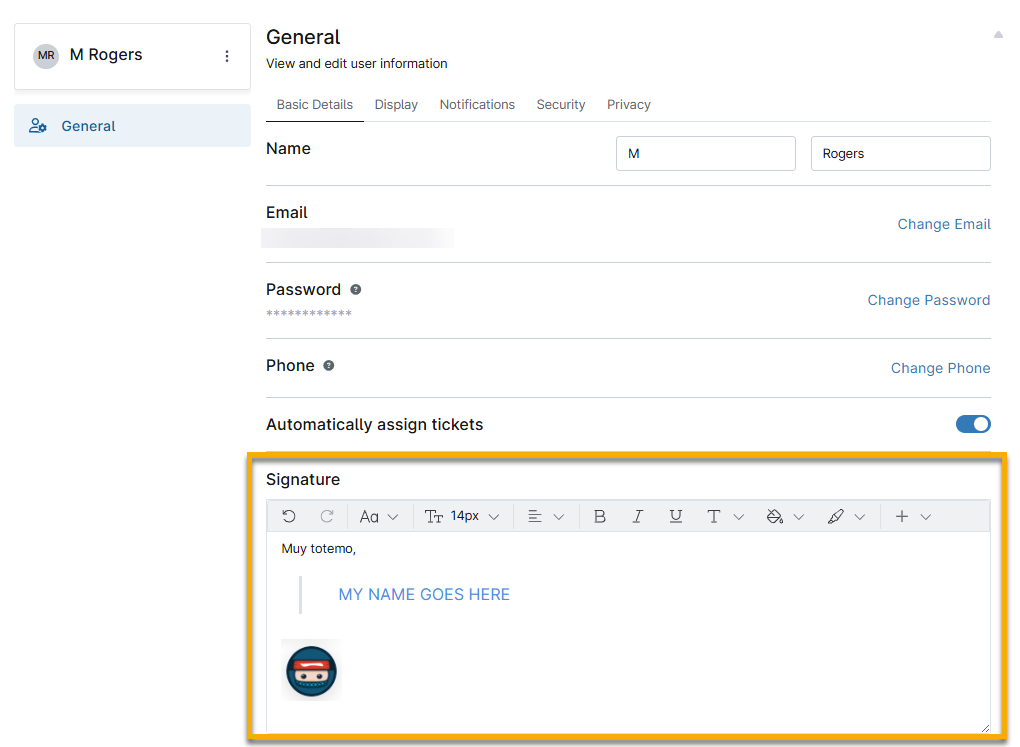The image size is (1020, 747).
Task: Click the undo icon in signature editor
Action: (289, 516)
